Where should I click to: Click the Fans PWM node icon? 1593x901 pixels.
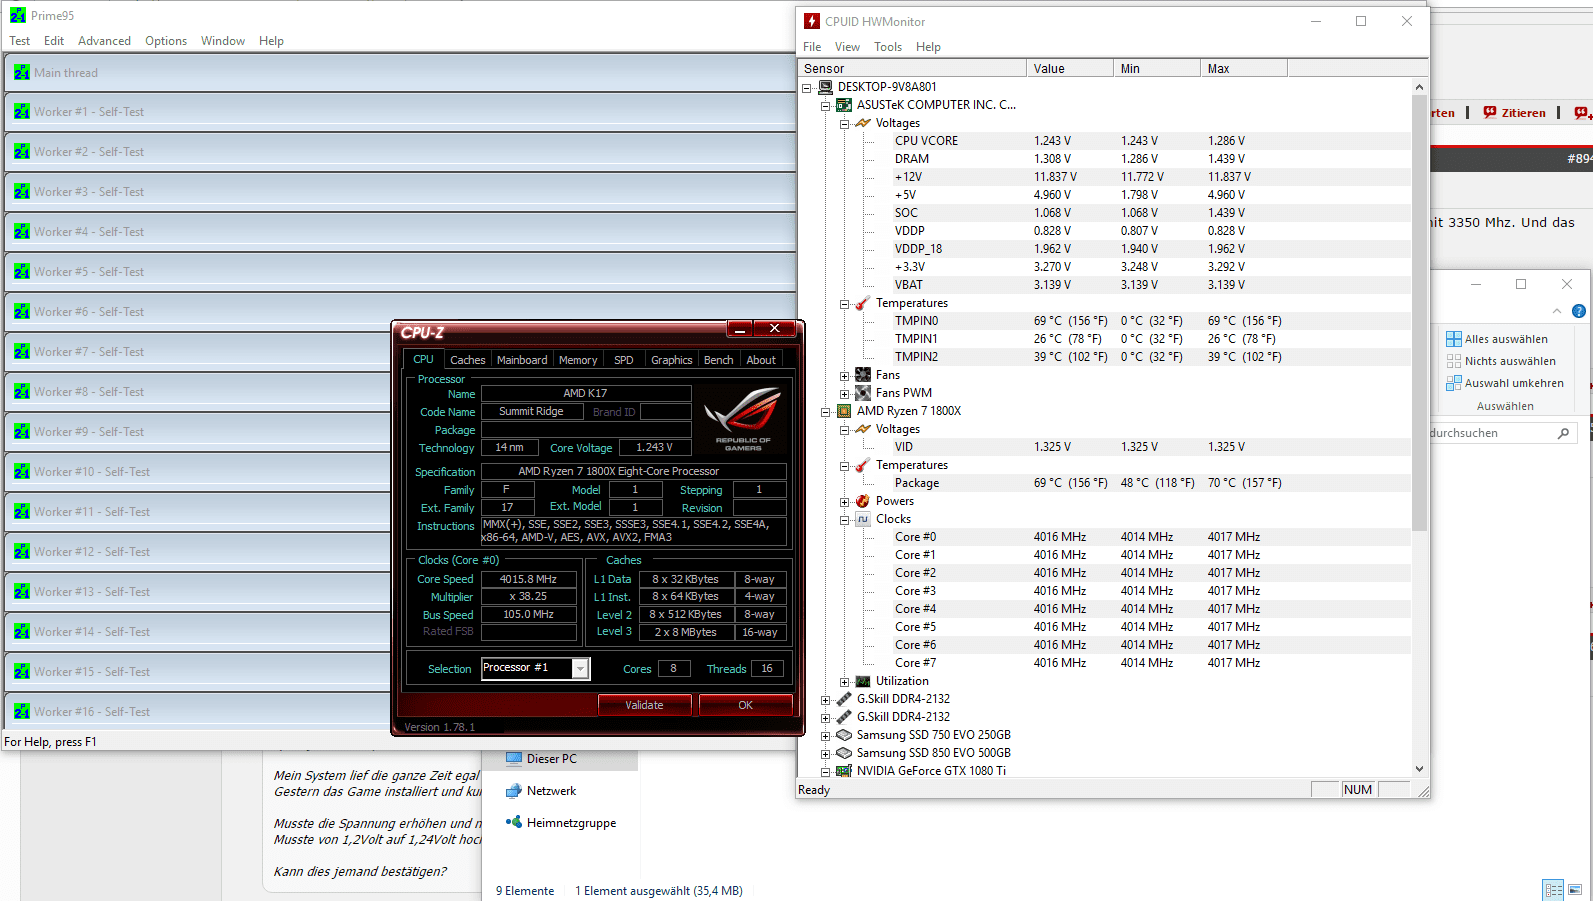[x=863, y=393]
